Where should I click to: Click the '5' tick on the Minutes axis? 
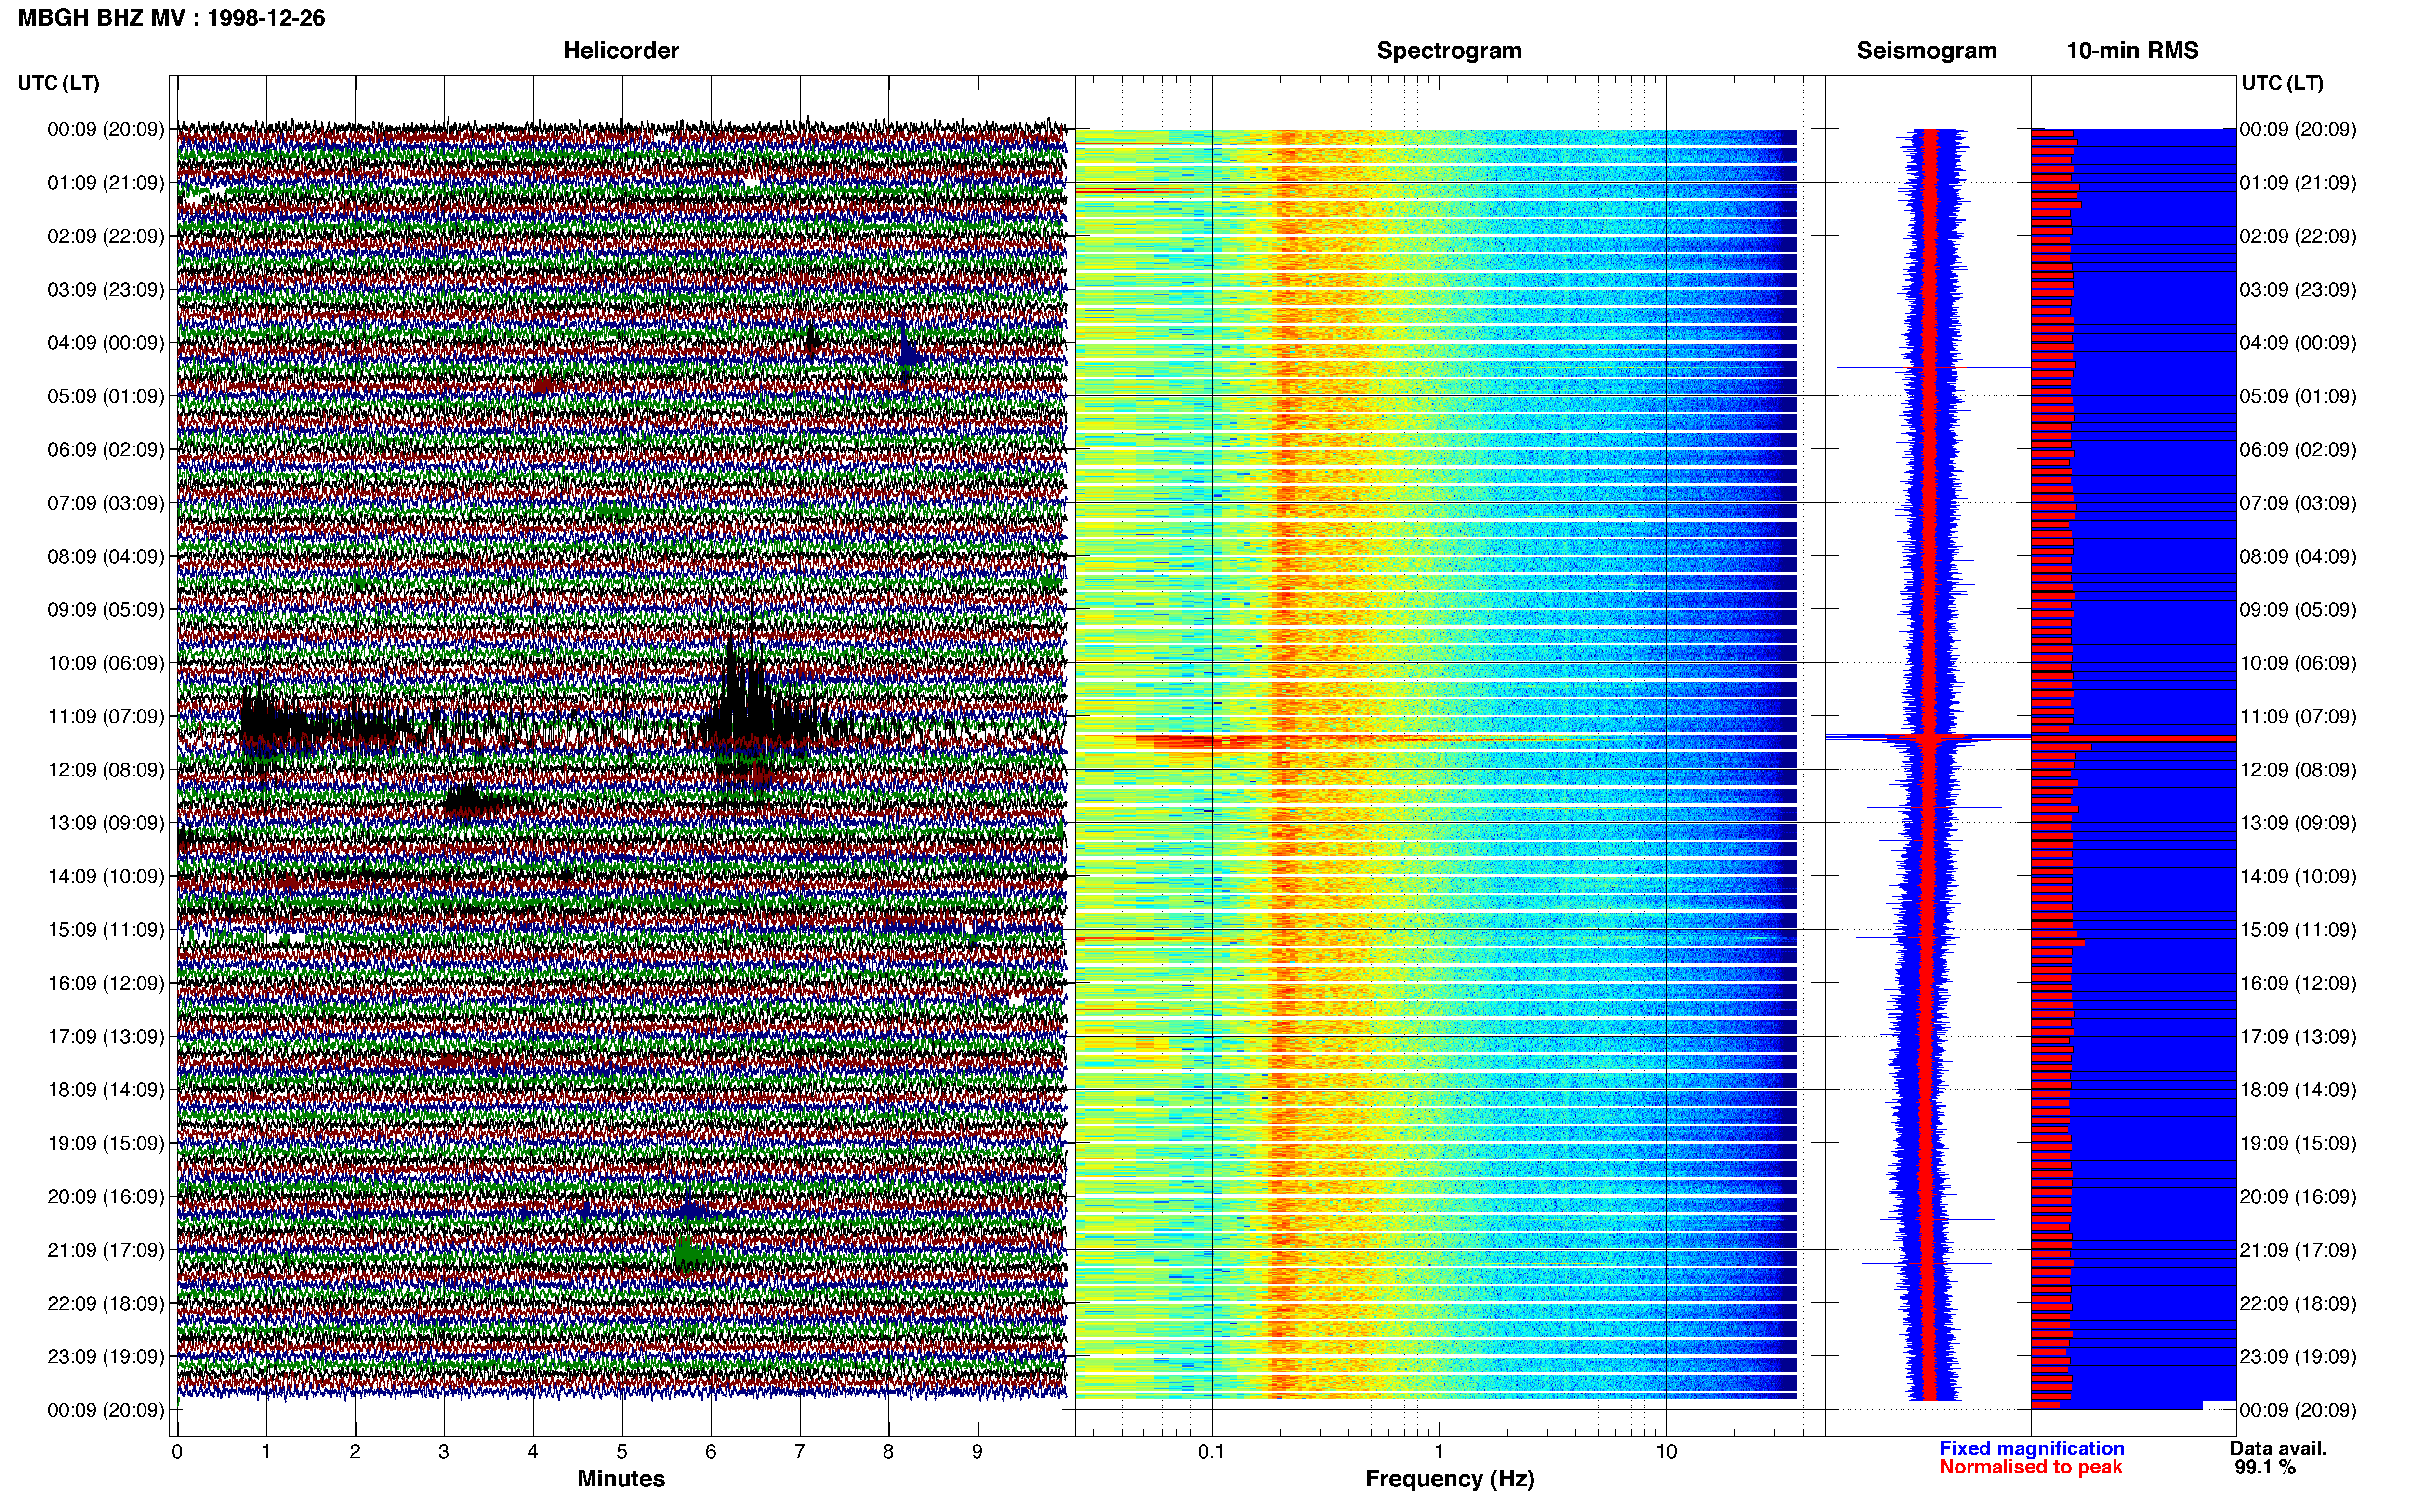pyautogui.click(x=622, y=1451)
